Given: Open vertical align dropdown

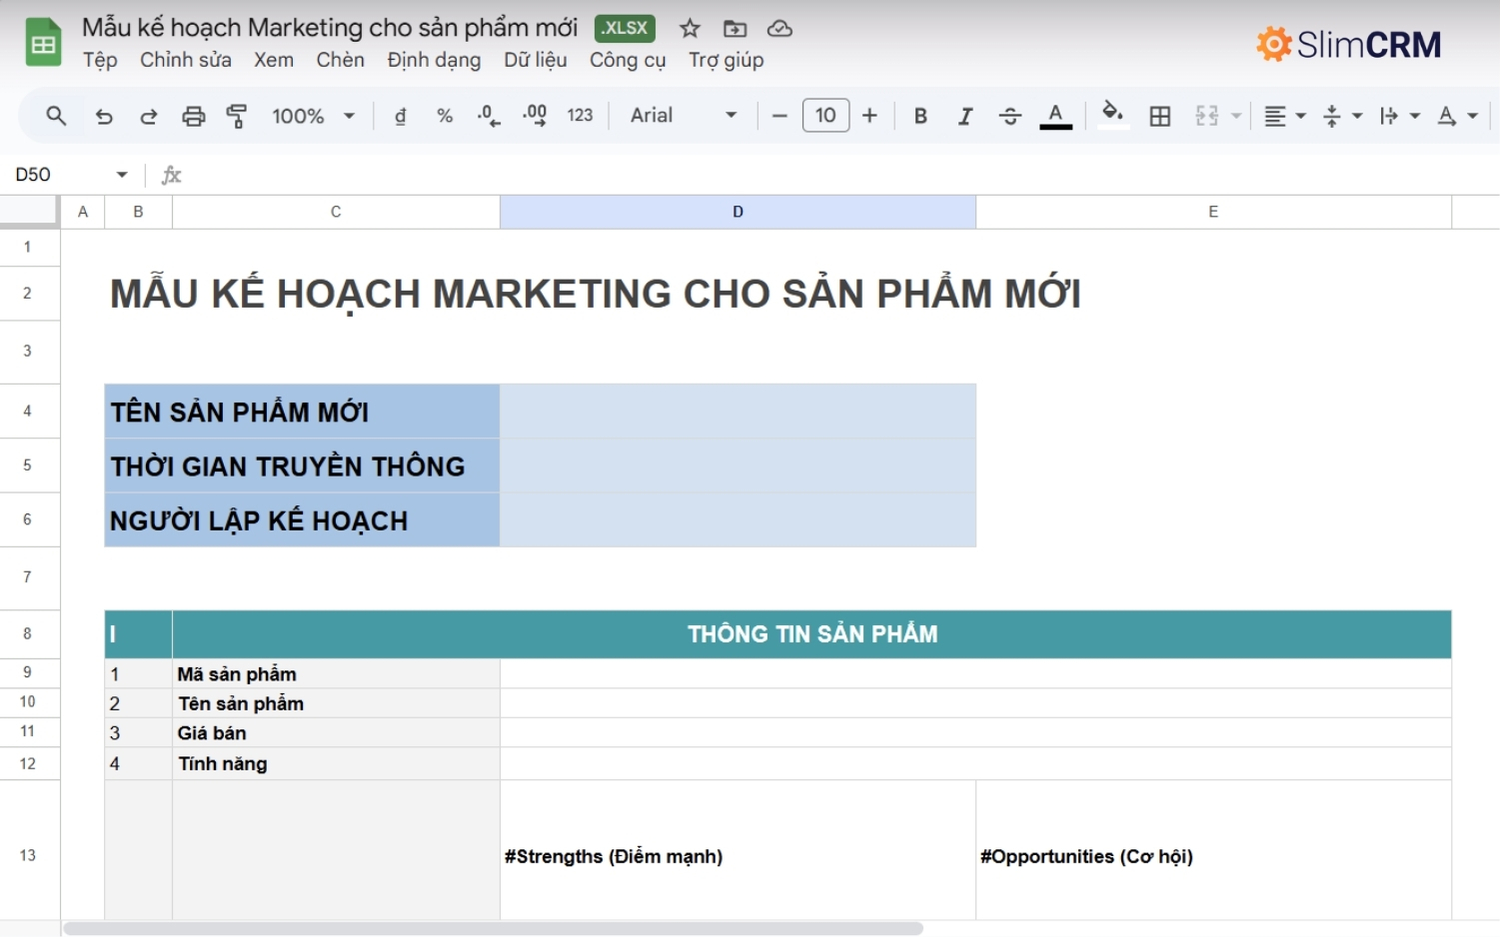Looking at the screenshot, I should pyautogui.click(x=1342, y=116).
